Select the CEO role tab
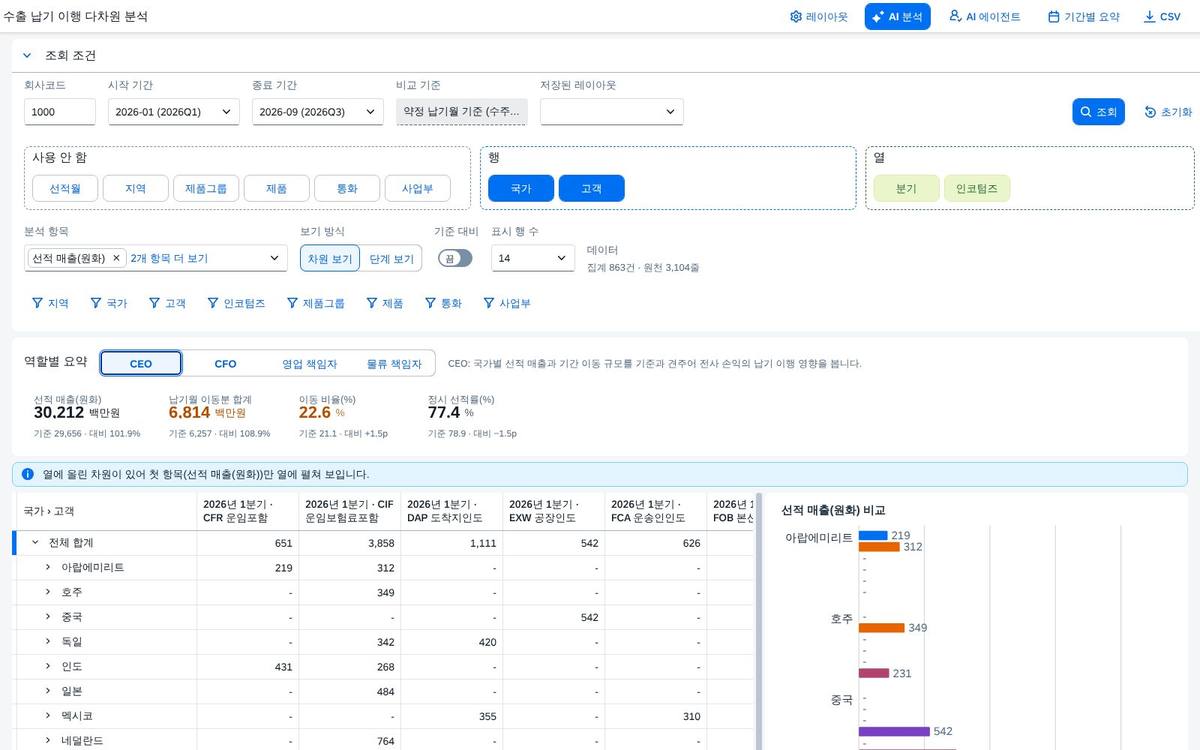The width and height of the screenshot is (1200, 750). (141, 363)
